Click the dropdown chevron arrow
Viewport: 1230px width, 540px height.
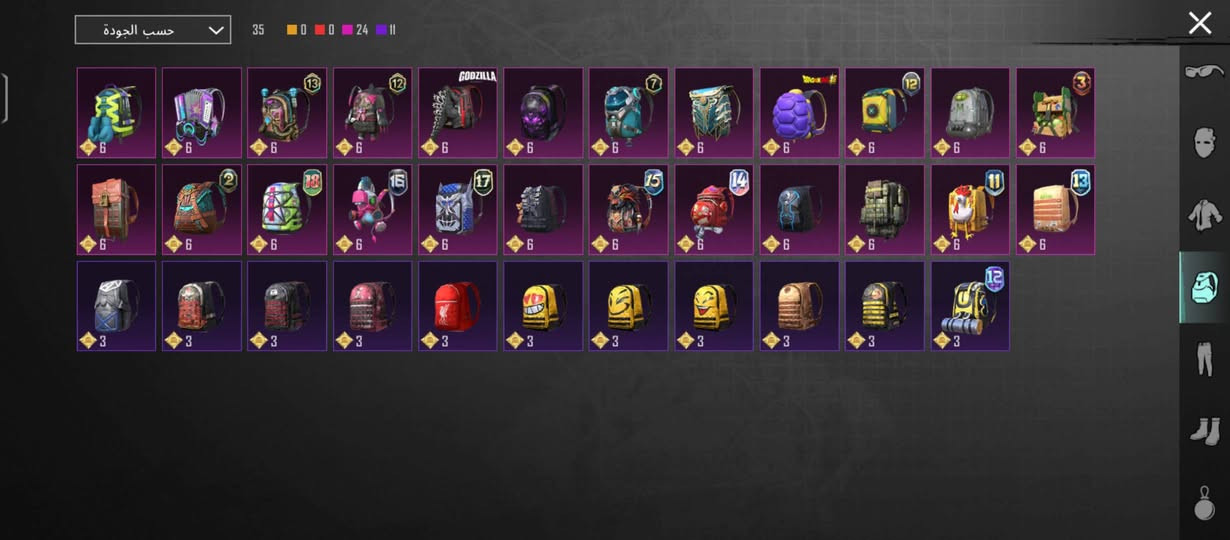click(216, 30)
